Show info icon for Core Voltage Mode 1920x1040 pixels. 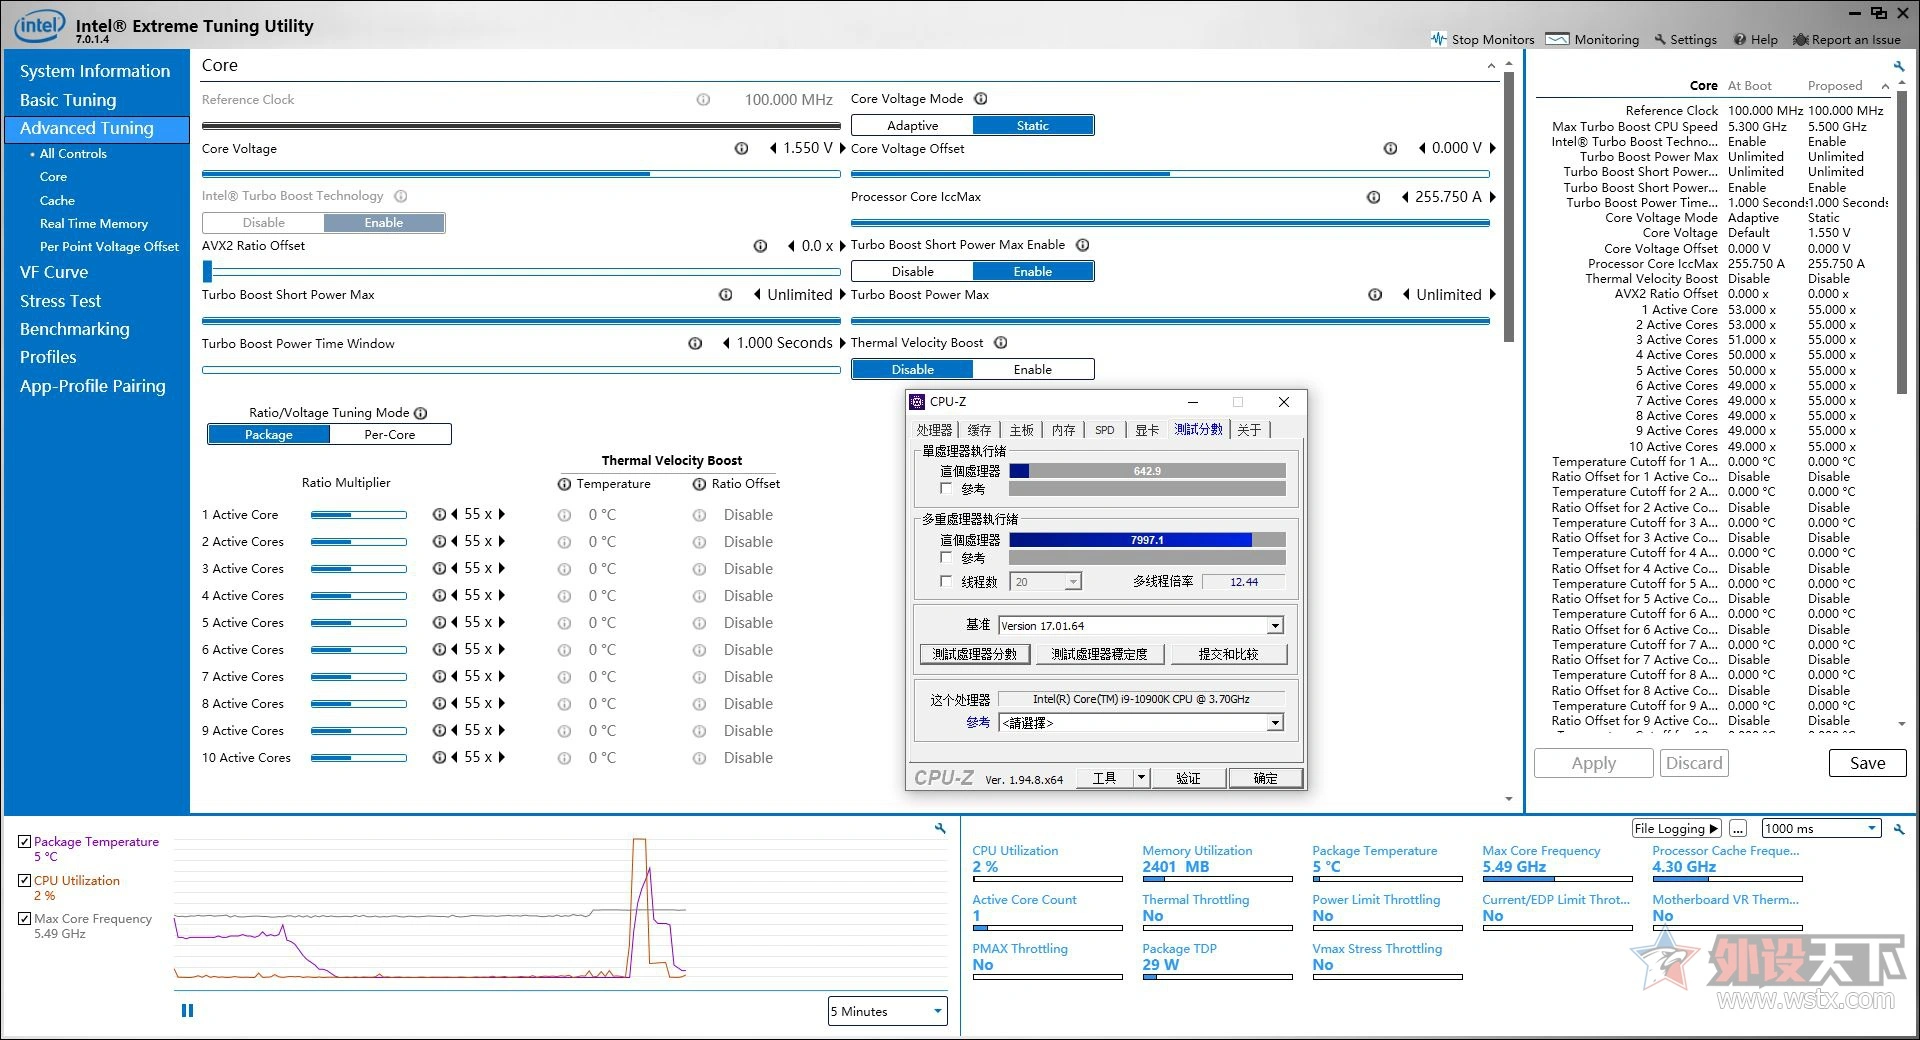(x=981, y=99)
